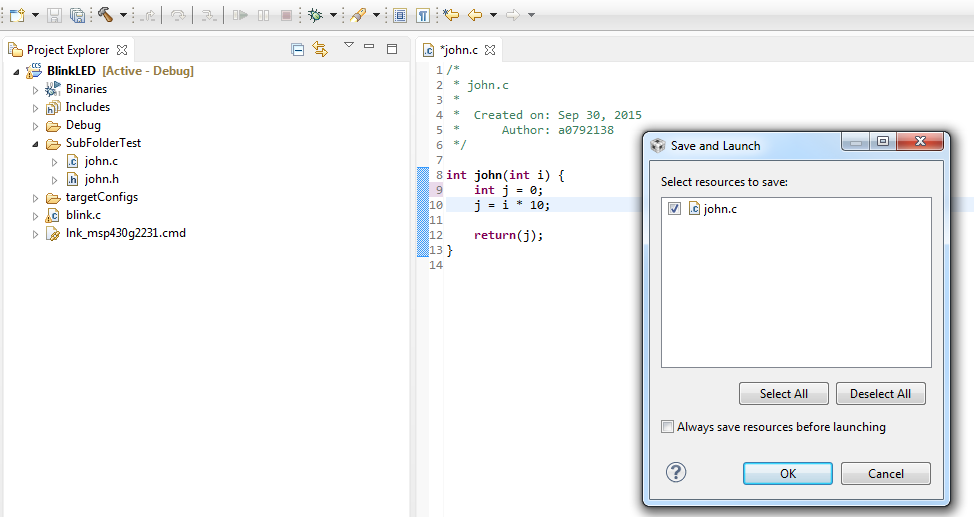
Task: Select the targetConfigs folder item
Action: point(102,197)
